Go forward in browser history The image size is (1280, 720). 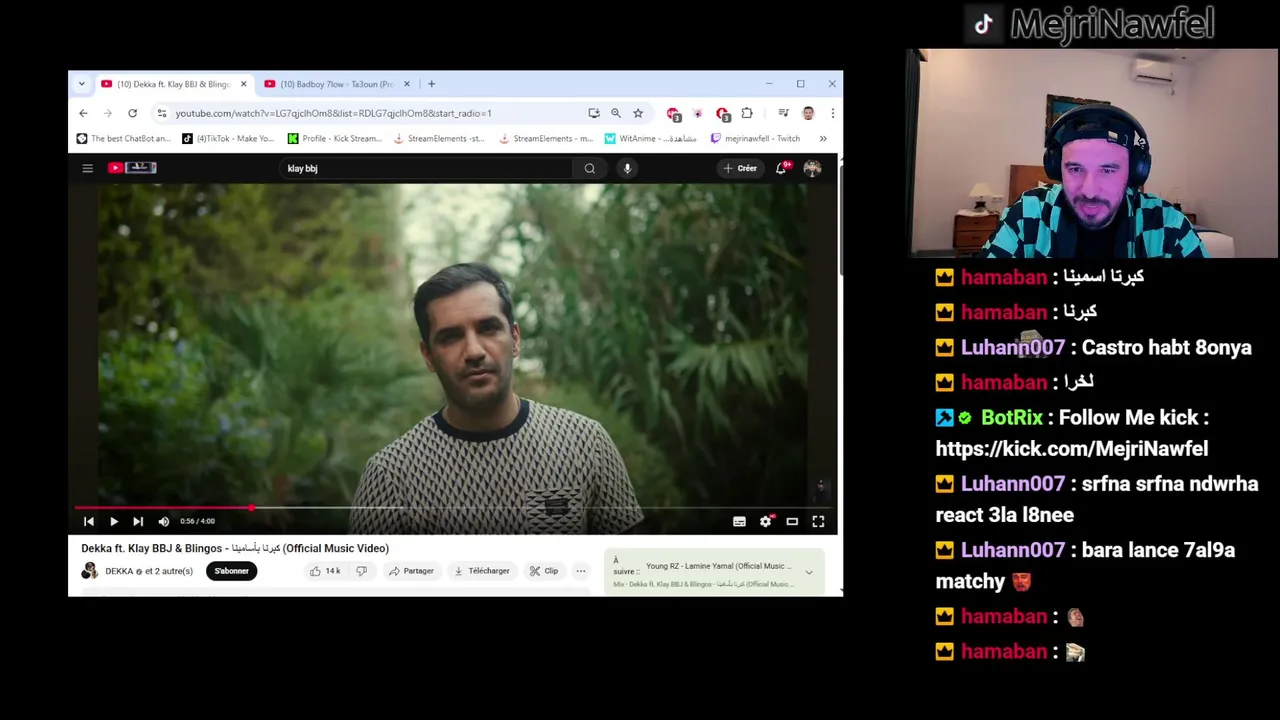click(108, 113)
